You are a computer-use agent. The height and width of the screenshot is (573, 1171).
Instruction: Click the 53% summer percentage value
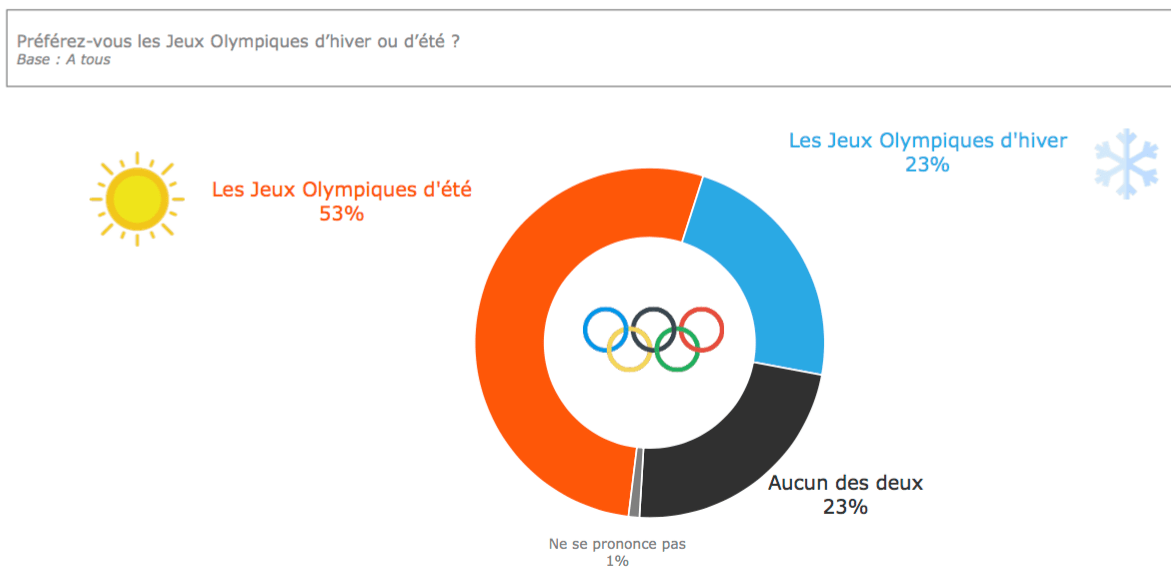pos(342,214)
